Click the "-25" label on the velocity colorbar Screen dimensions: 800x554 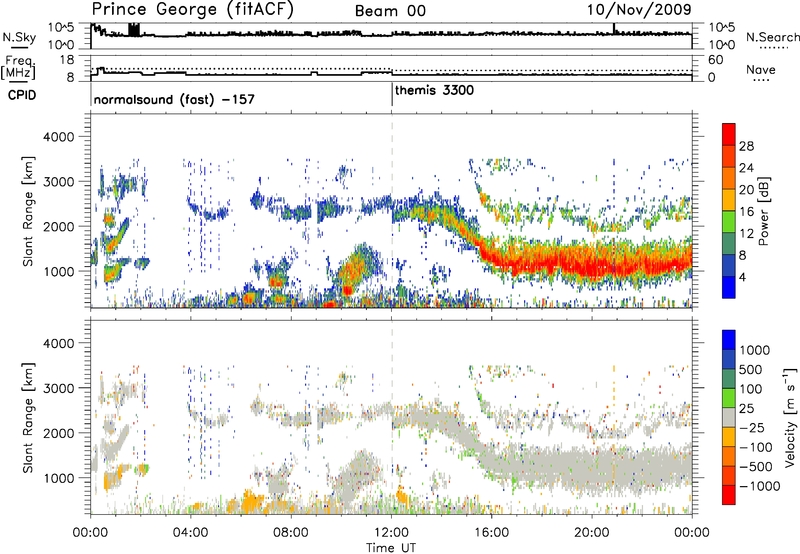pos(753,428)
